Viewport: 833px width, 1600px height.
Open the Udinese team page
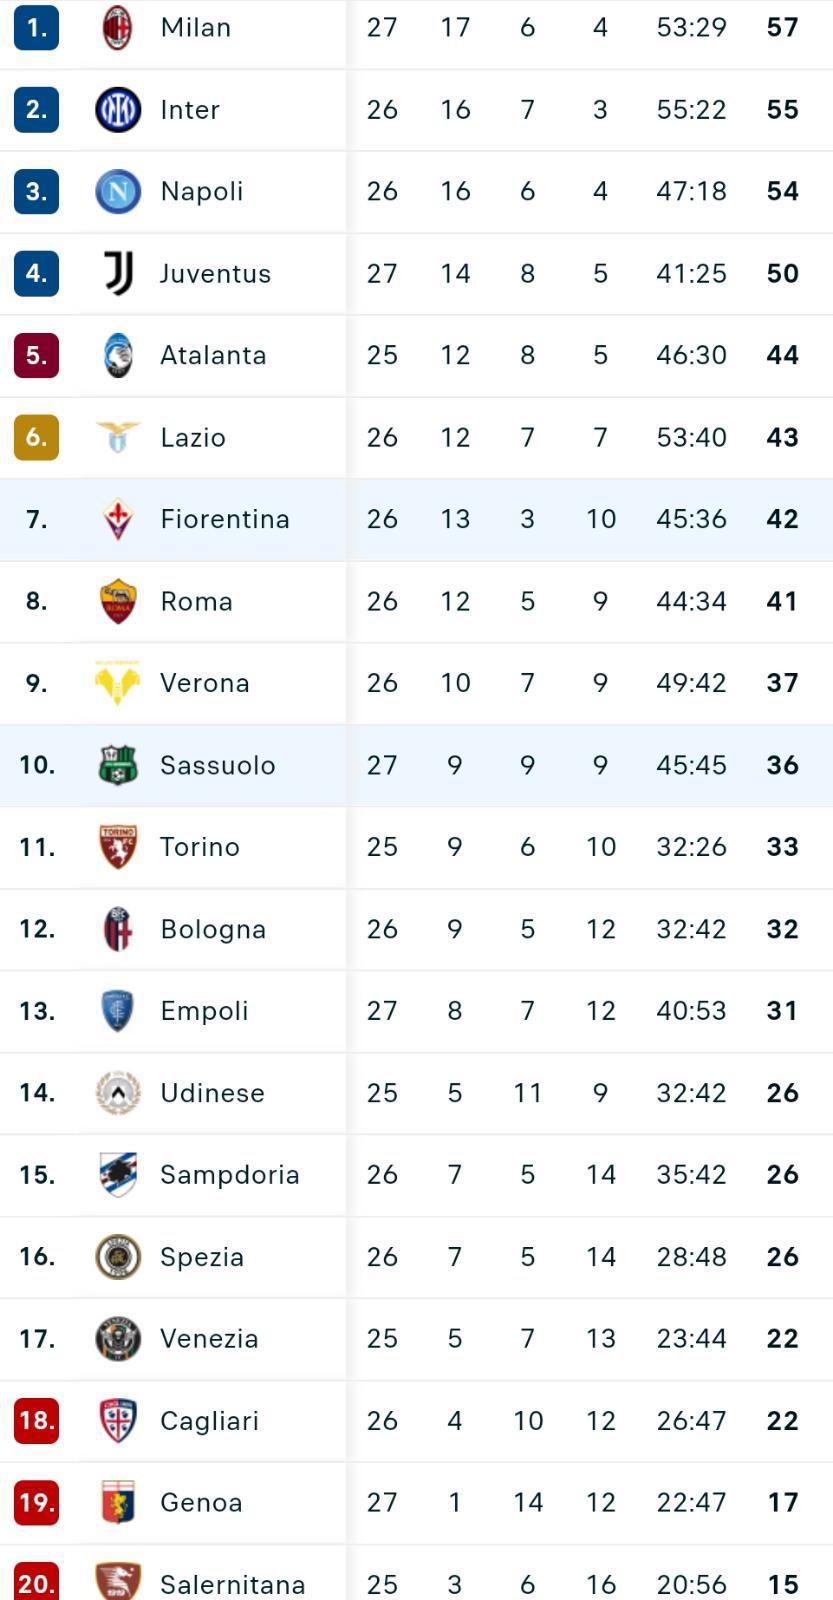[212, 1093]
